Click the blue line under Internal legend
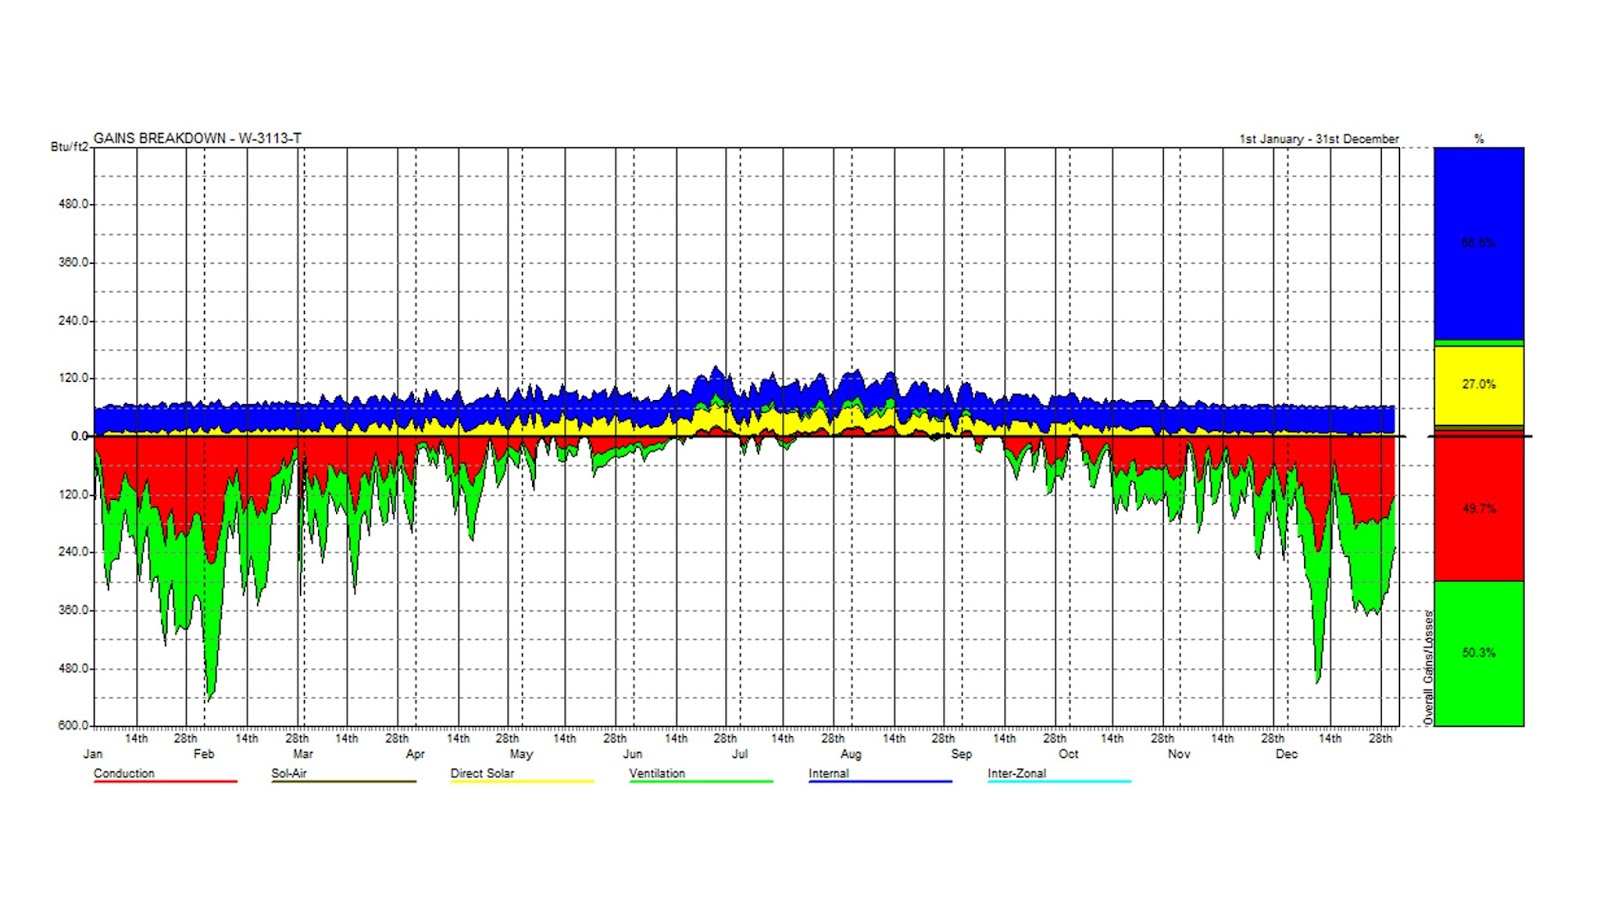 880,782
